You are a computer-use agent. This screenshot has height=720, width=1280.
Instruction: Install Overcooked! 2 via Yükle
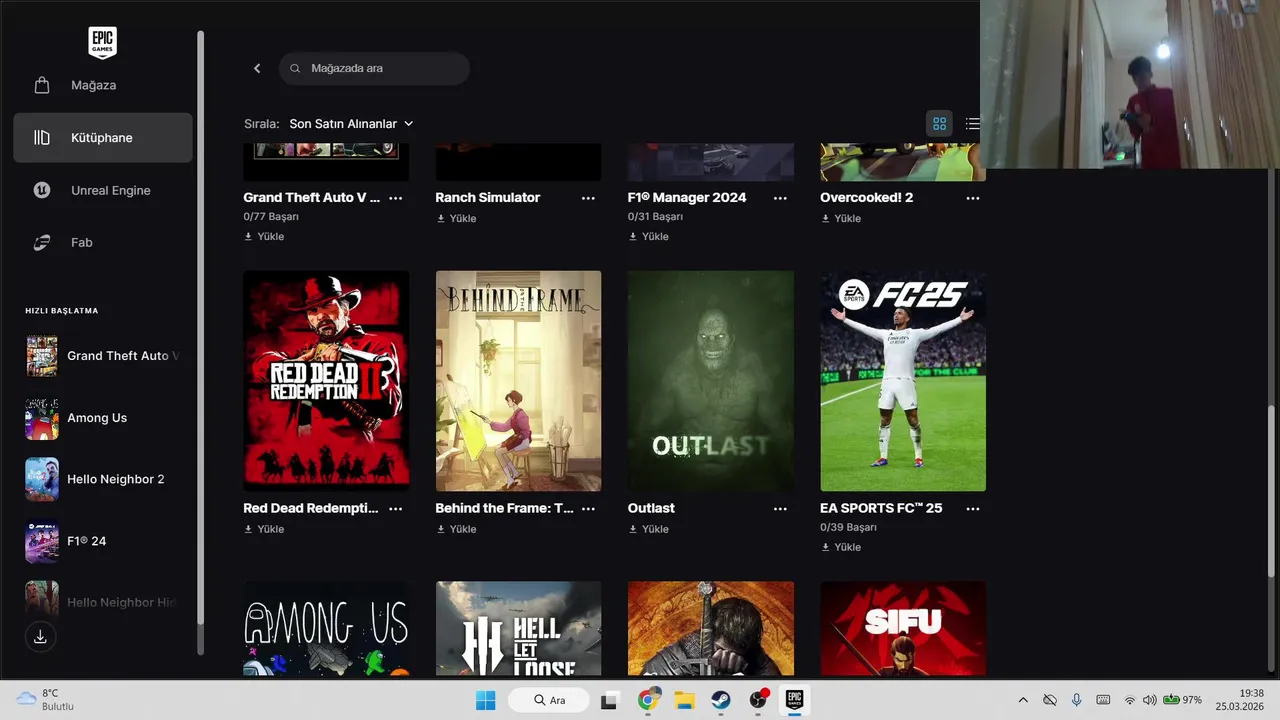[841, 218]
